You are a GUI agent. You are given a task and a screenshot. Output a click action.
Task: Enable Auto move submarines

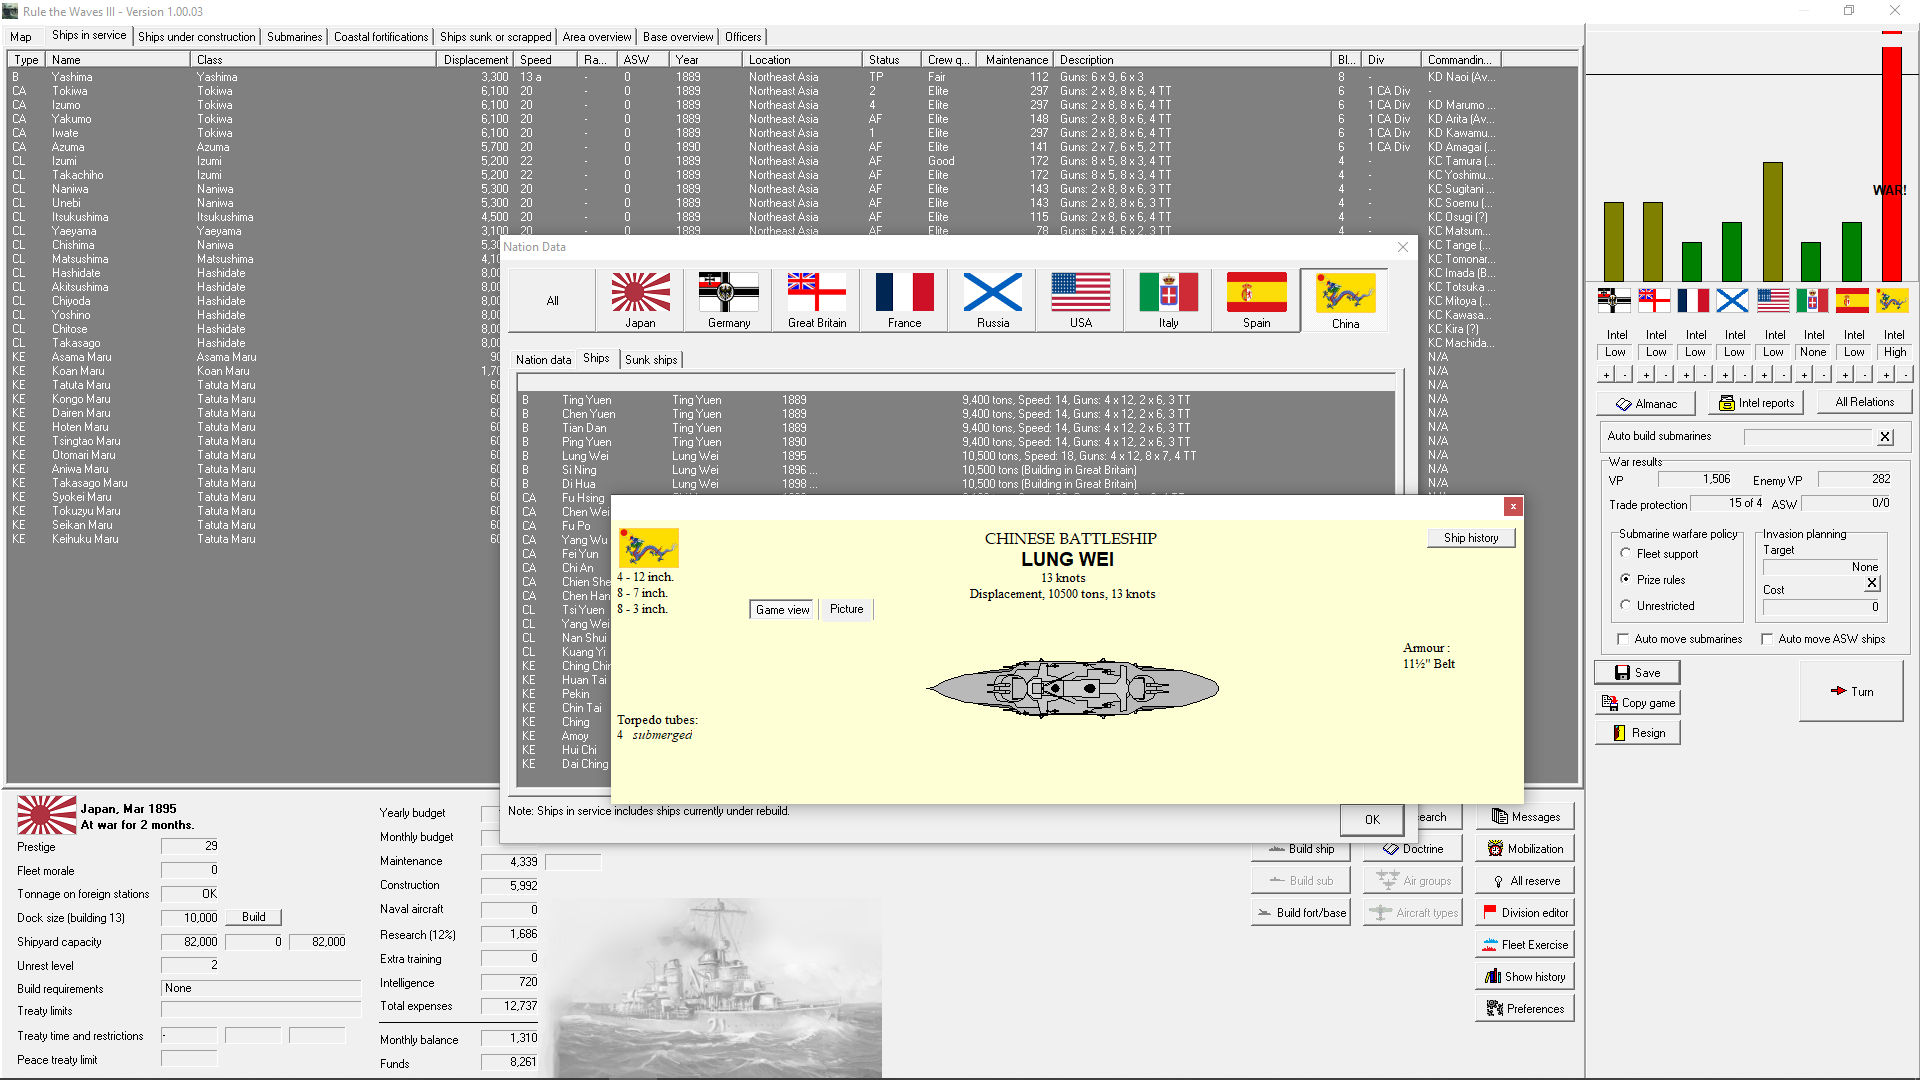1623,639
